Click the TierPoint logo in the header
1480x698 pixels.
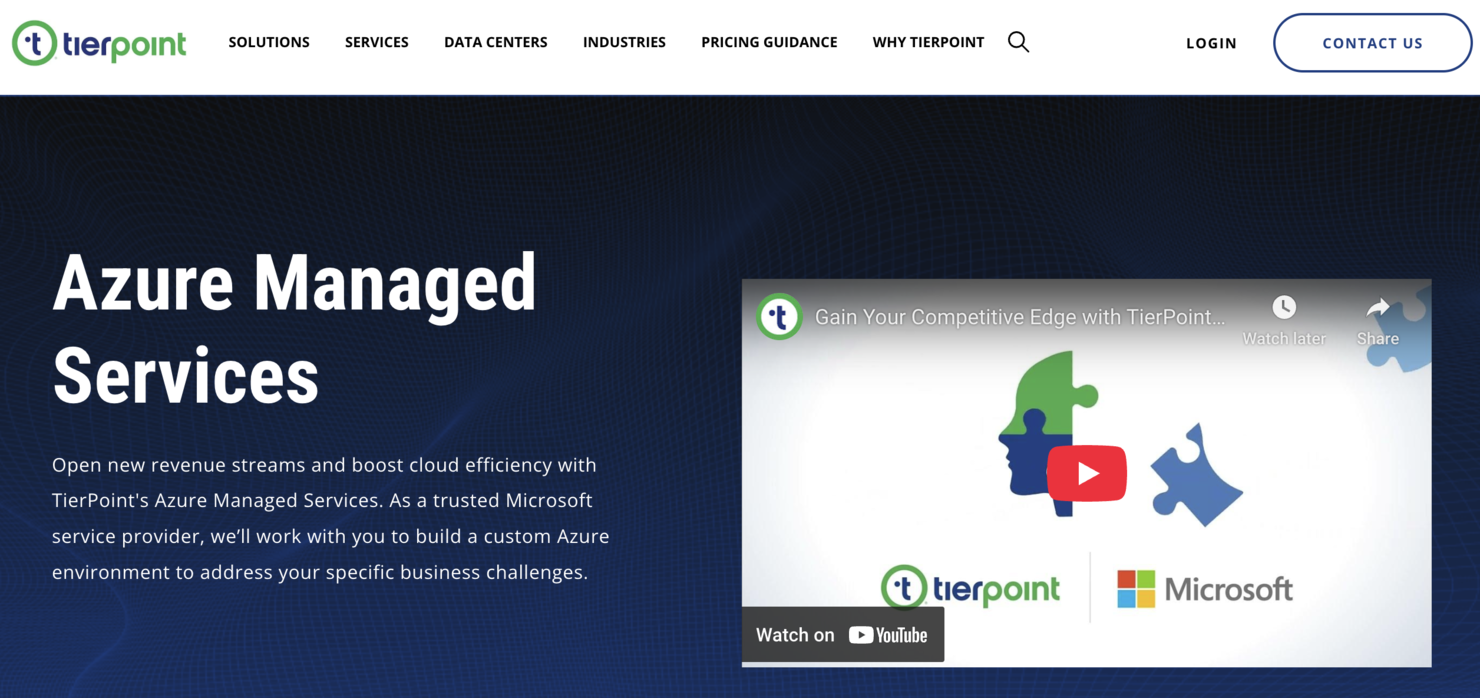(x=98, y=42)
